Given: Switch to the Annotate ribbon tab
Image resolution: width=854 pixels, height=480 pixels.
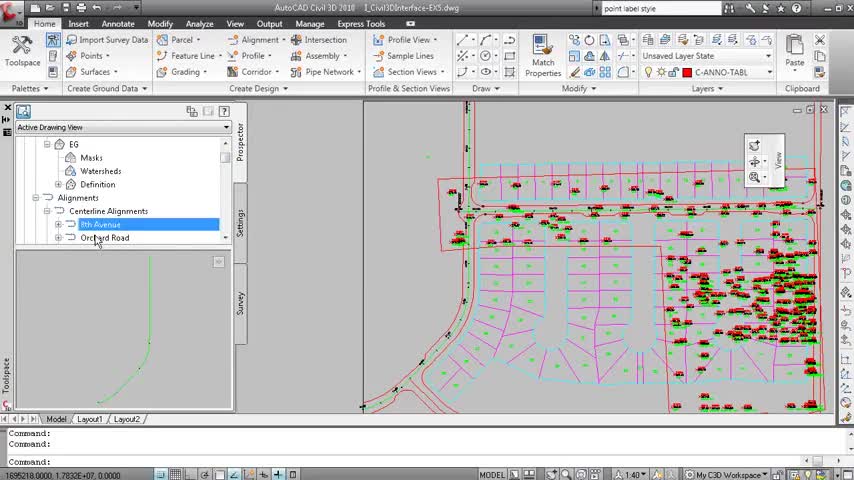Looking at the screenshot, I should pos(118,24).
